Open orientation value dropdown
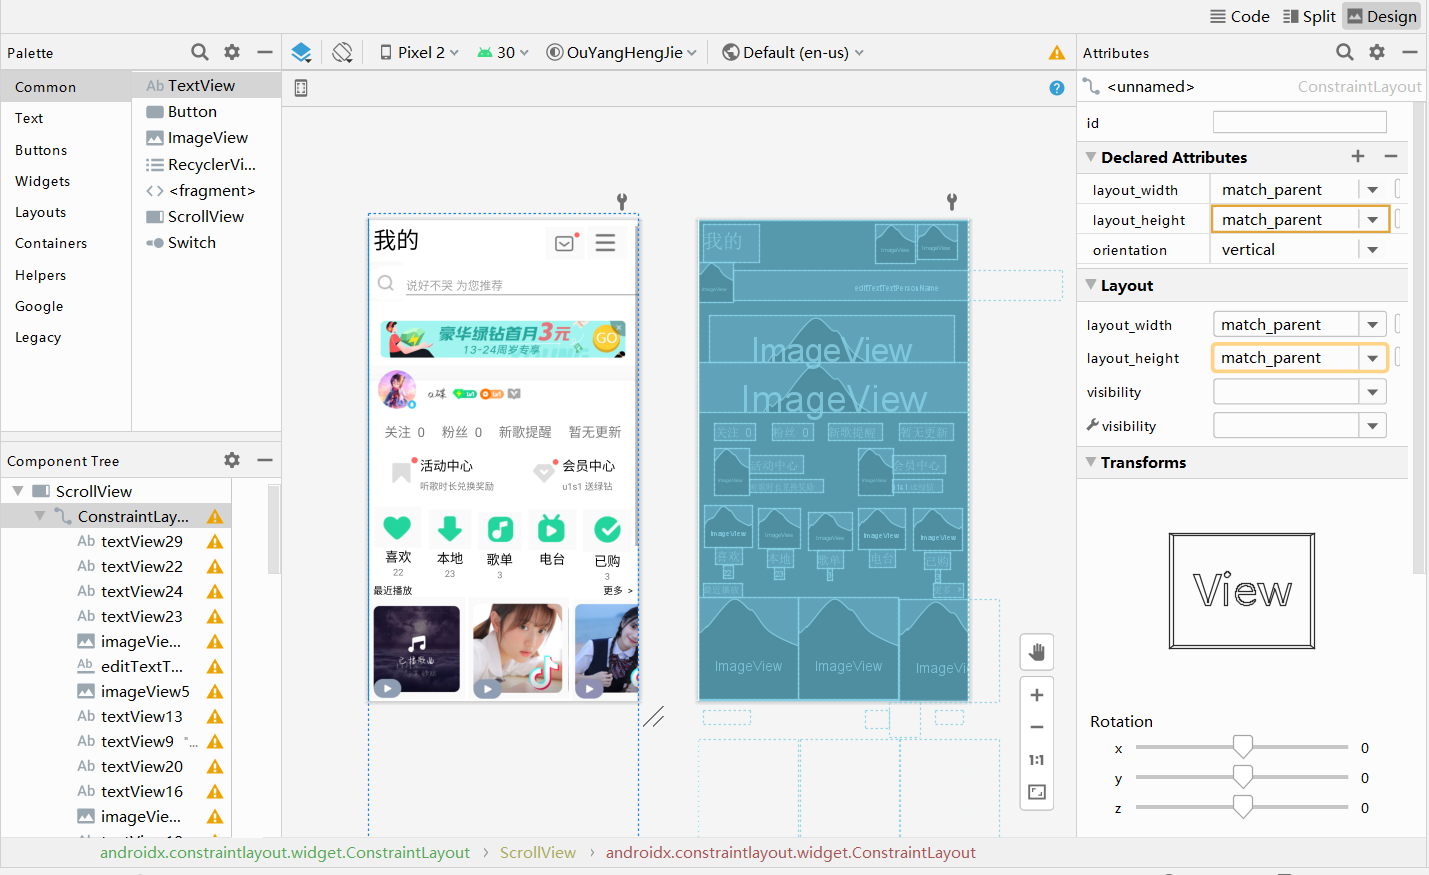The width and height of the screenshot is (1429, 875). coord(1373,250)
